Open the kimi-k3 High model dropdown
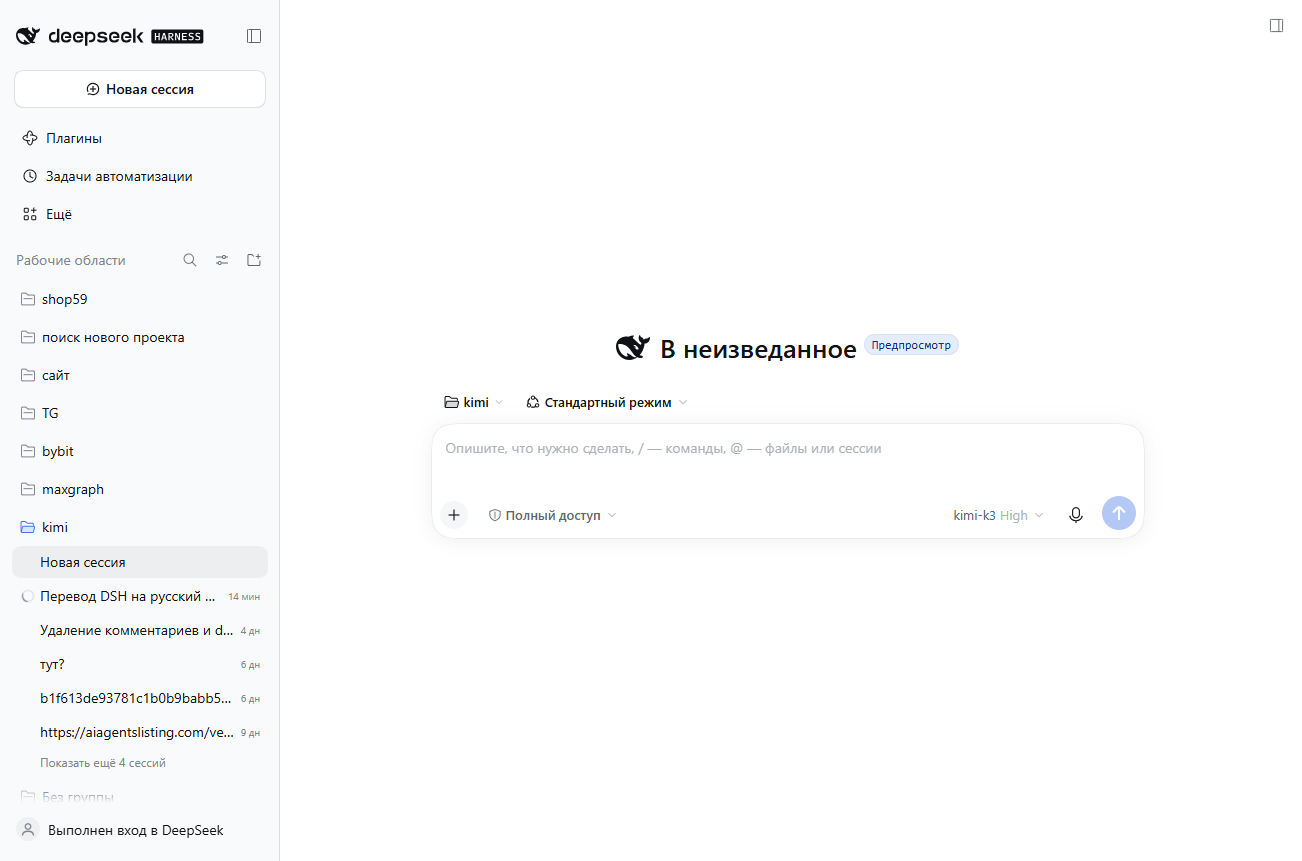 coord(998,515)
